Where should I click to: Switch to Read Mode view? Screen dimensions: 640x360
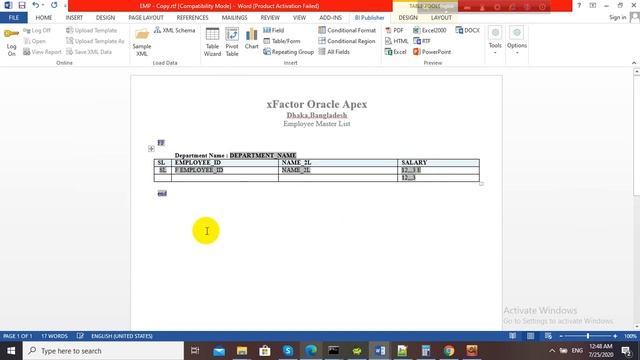tap(513, 336)
